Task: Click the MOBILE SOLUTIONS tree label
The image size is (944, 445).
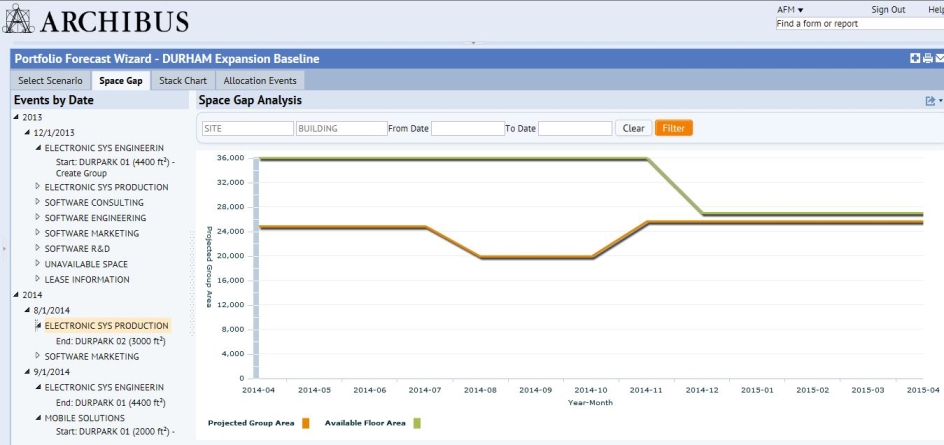Action: pyautogui.click(x=84, y=418)
